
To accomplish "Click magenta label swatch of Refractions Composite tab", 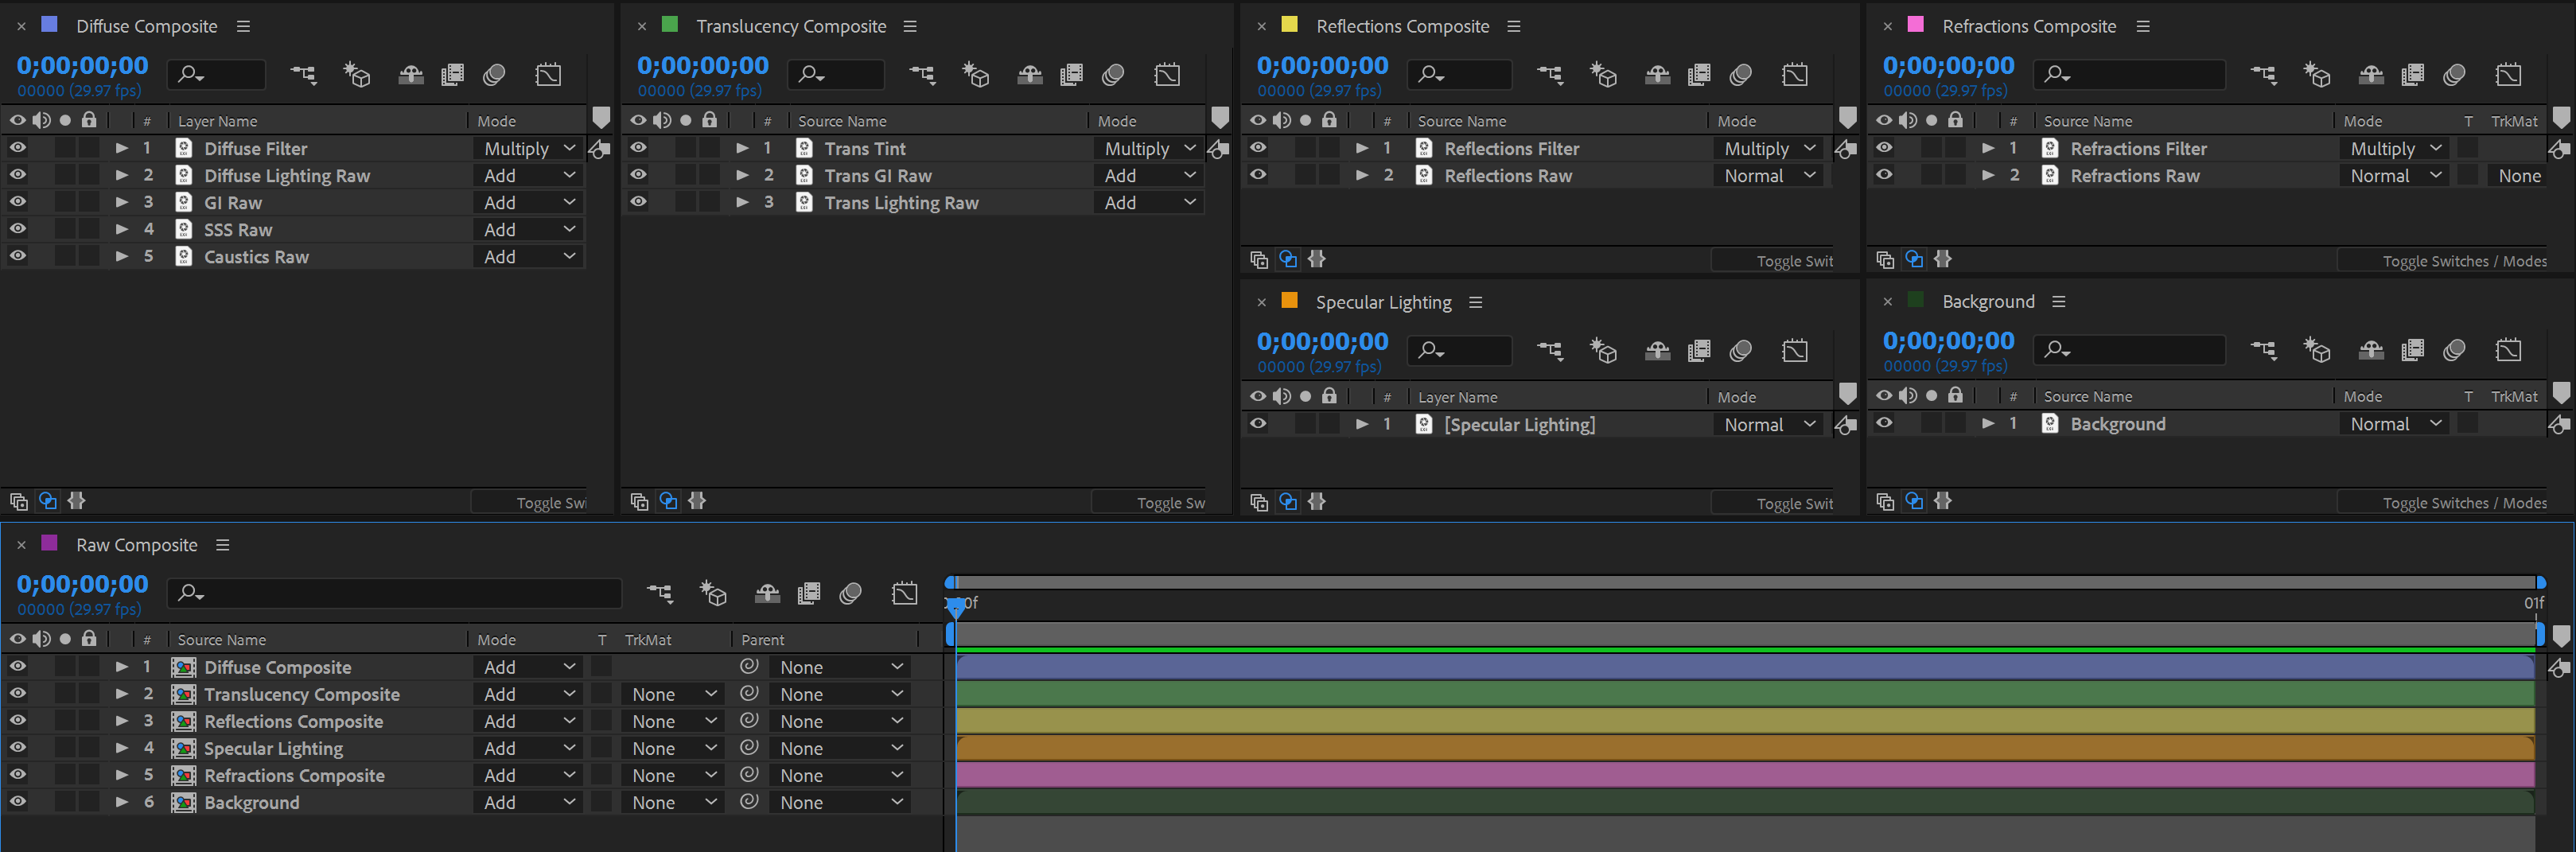I will coord(1915,24).
